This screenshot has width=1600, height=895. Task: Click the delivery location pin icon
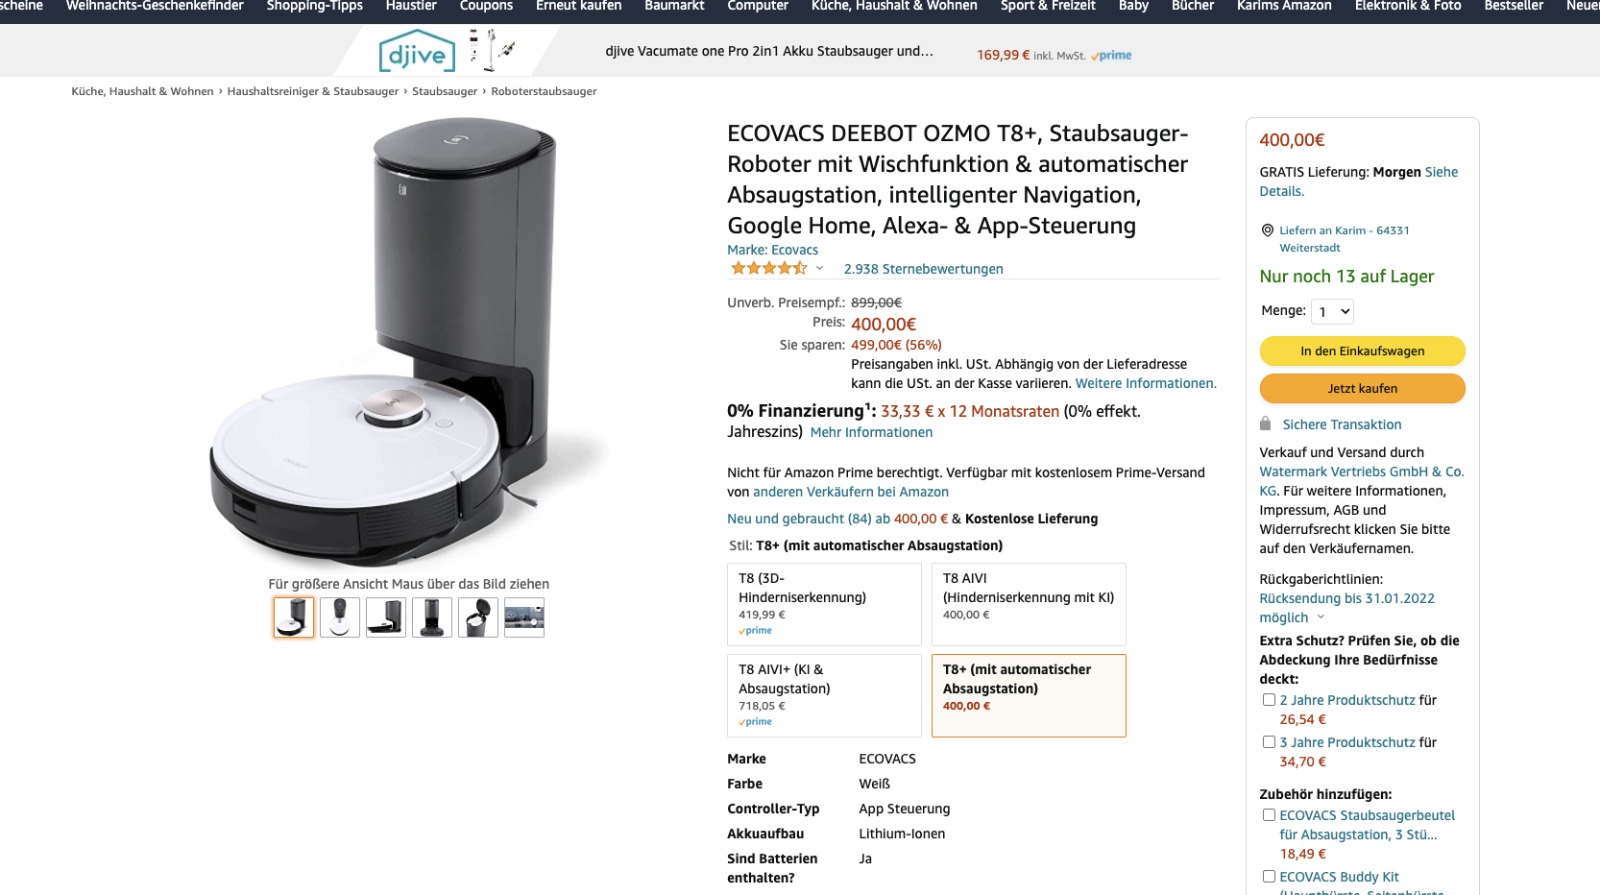(x=1267, y=230)
